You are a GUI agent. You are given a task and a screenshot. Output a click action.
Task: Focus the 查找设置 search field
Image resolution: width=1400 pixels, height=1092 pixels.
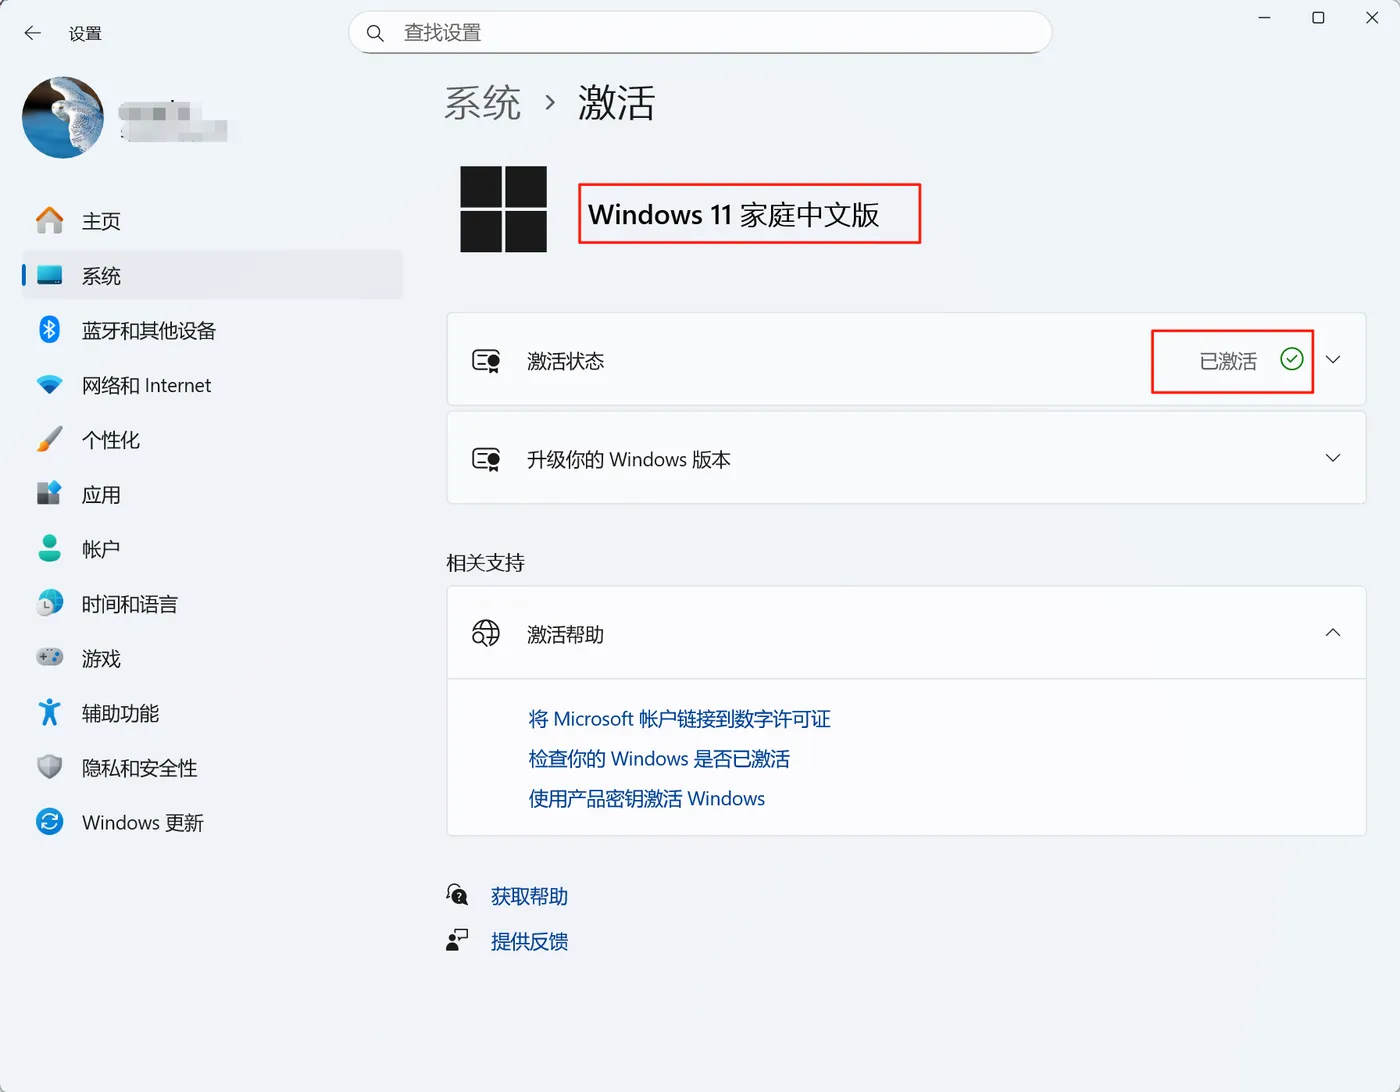pos(700,33)
